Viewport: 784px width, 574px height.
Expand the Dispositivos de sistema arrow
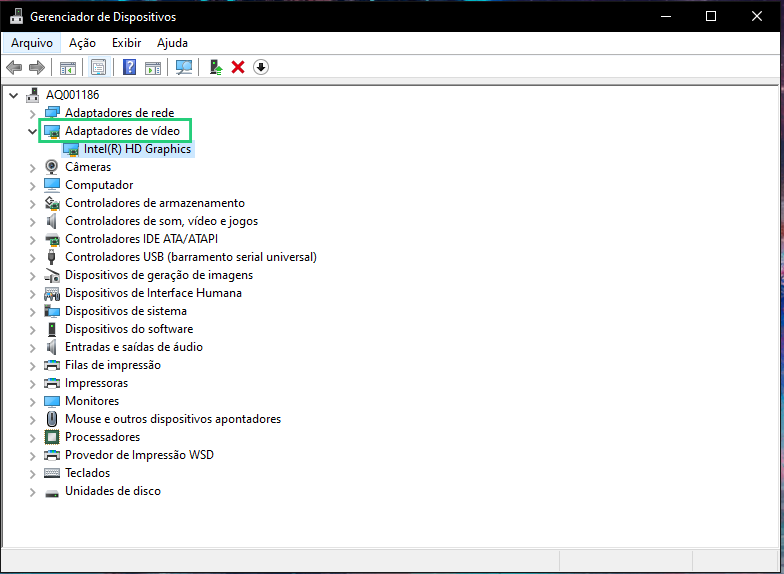pos(32,312)
